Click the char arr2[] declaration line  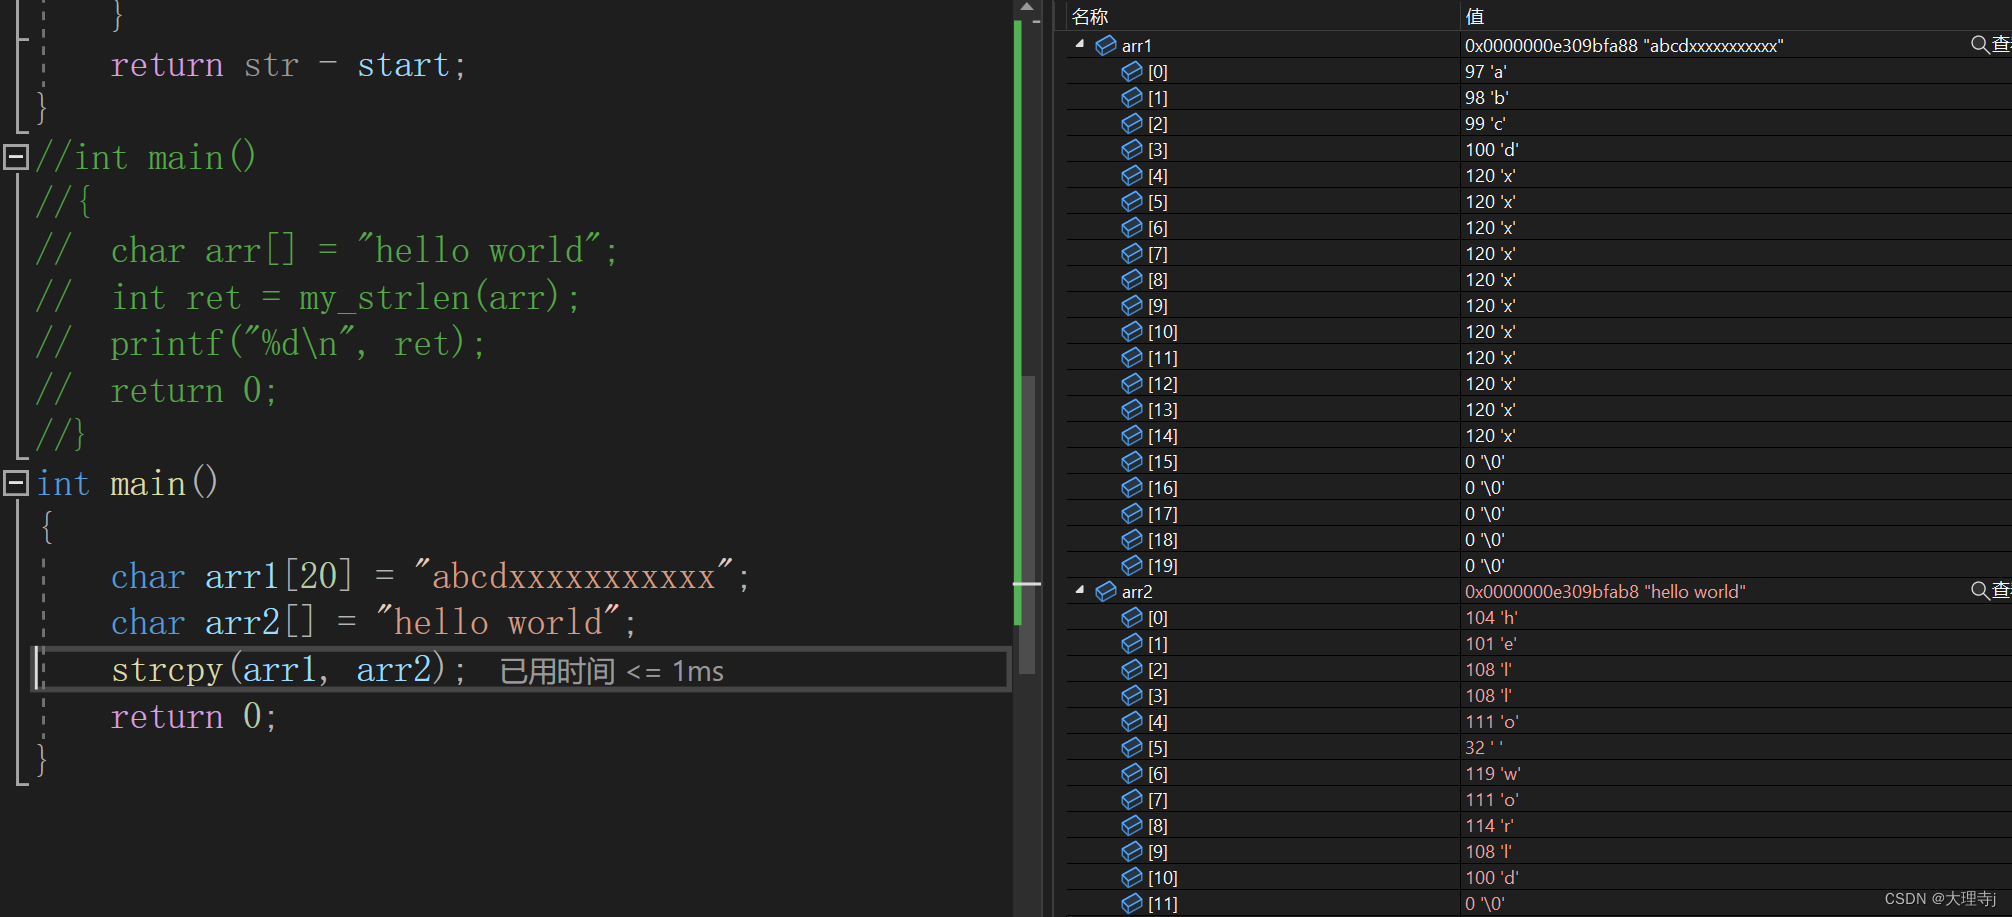[x=373, y=623]
